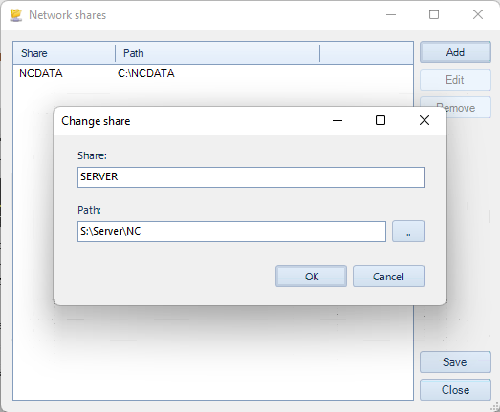Click the Edit share button
The height and width of the screenshot is (412, 500).
coord(455,80)
